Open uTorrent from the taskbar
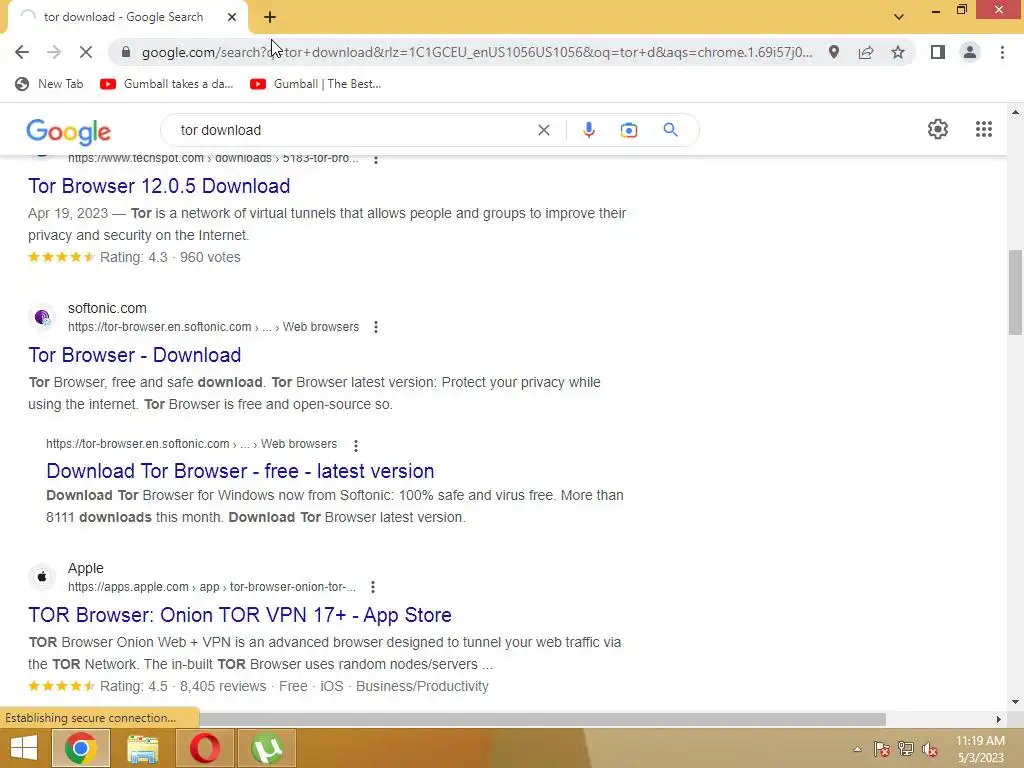This screenshot has height=768, width=1024. [267, 748]
